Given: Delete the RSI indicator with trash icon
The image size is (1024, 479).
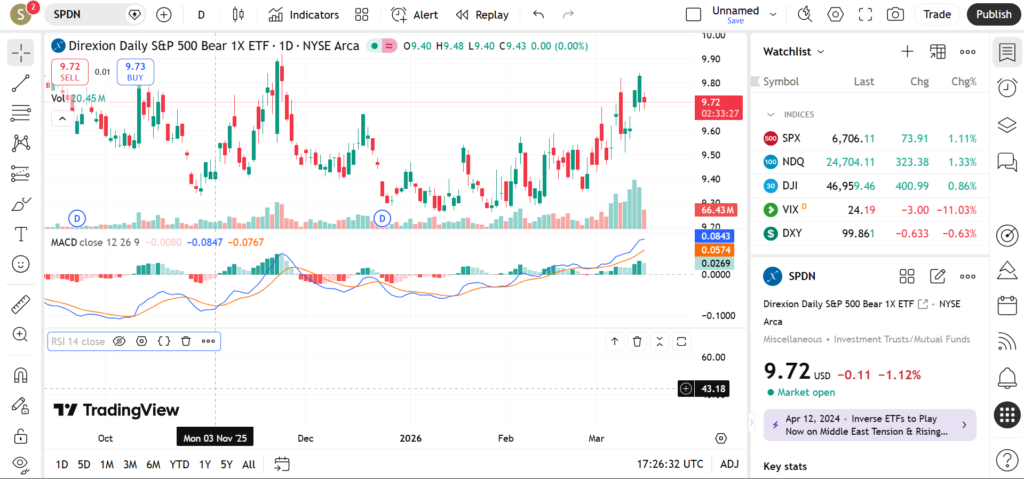Looking at the screenshot, I should [186, 341].
